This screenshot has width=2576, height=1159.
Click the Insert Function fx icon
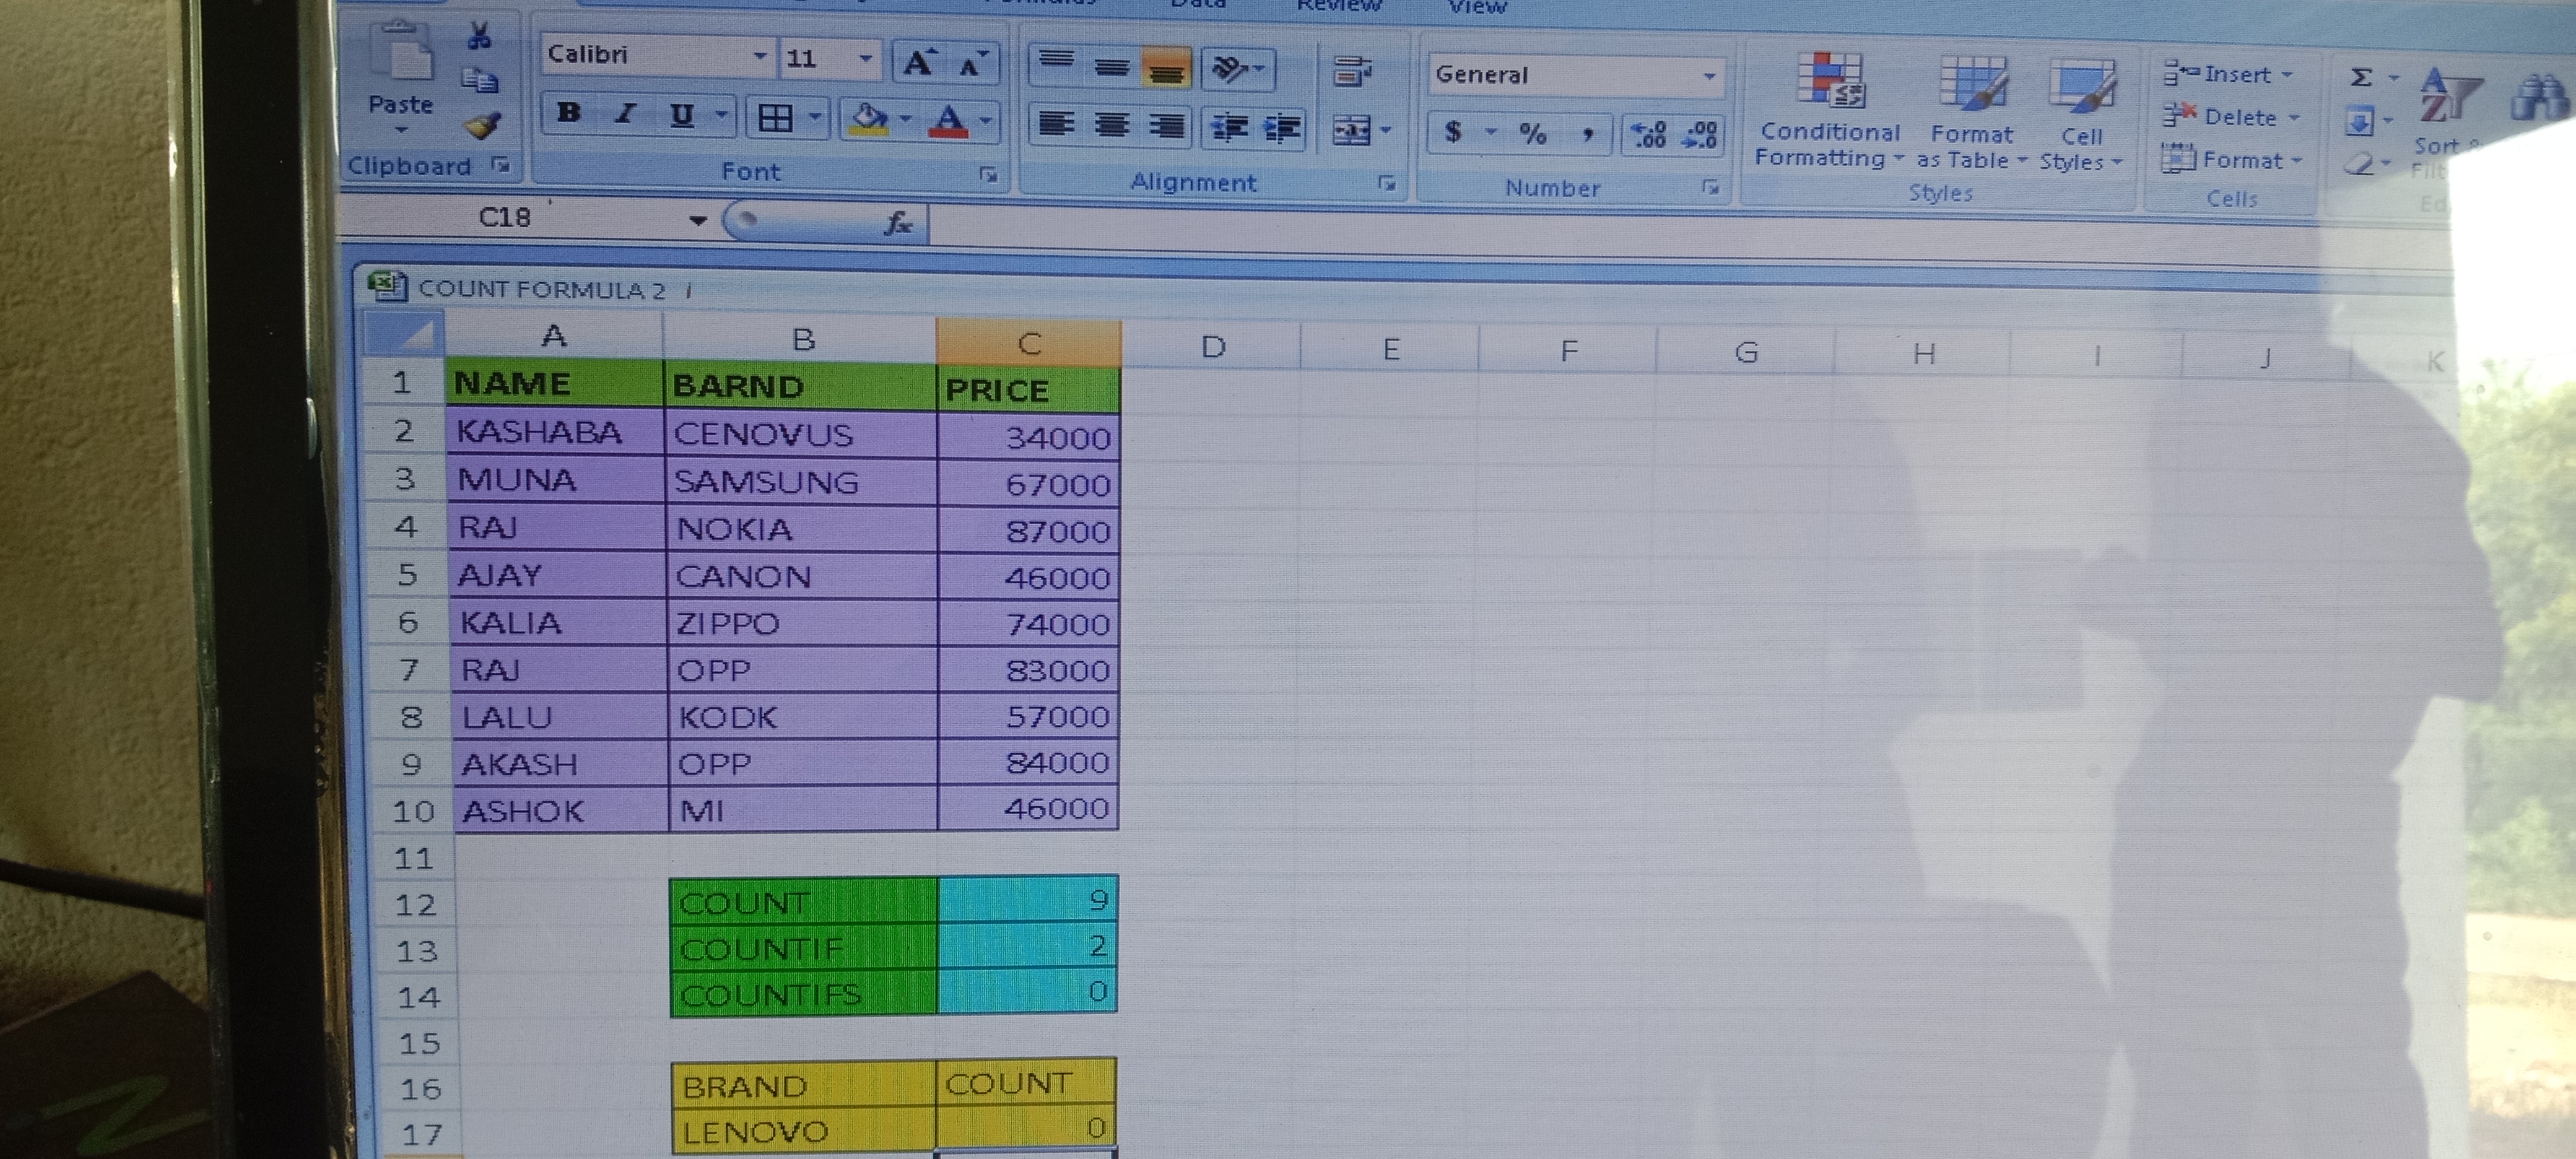[897, 223]
